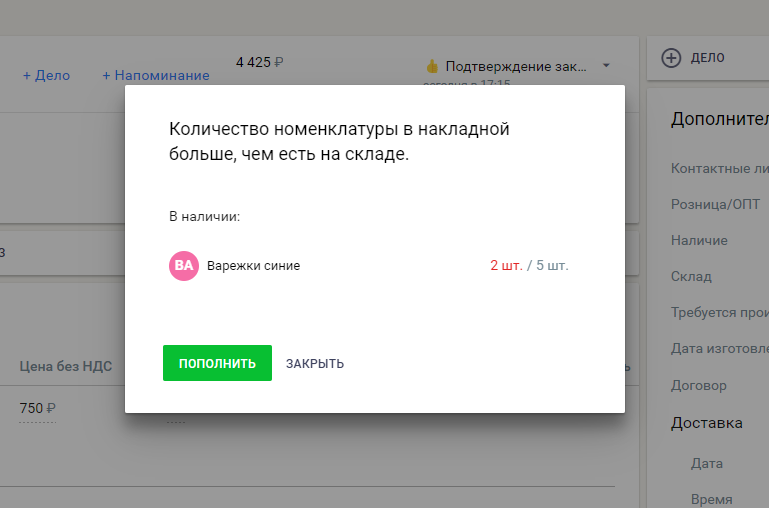Select the Наличие field in sidebar
769x508 pixels.
pos(699,241)
